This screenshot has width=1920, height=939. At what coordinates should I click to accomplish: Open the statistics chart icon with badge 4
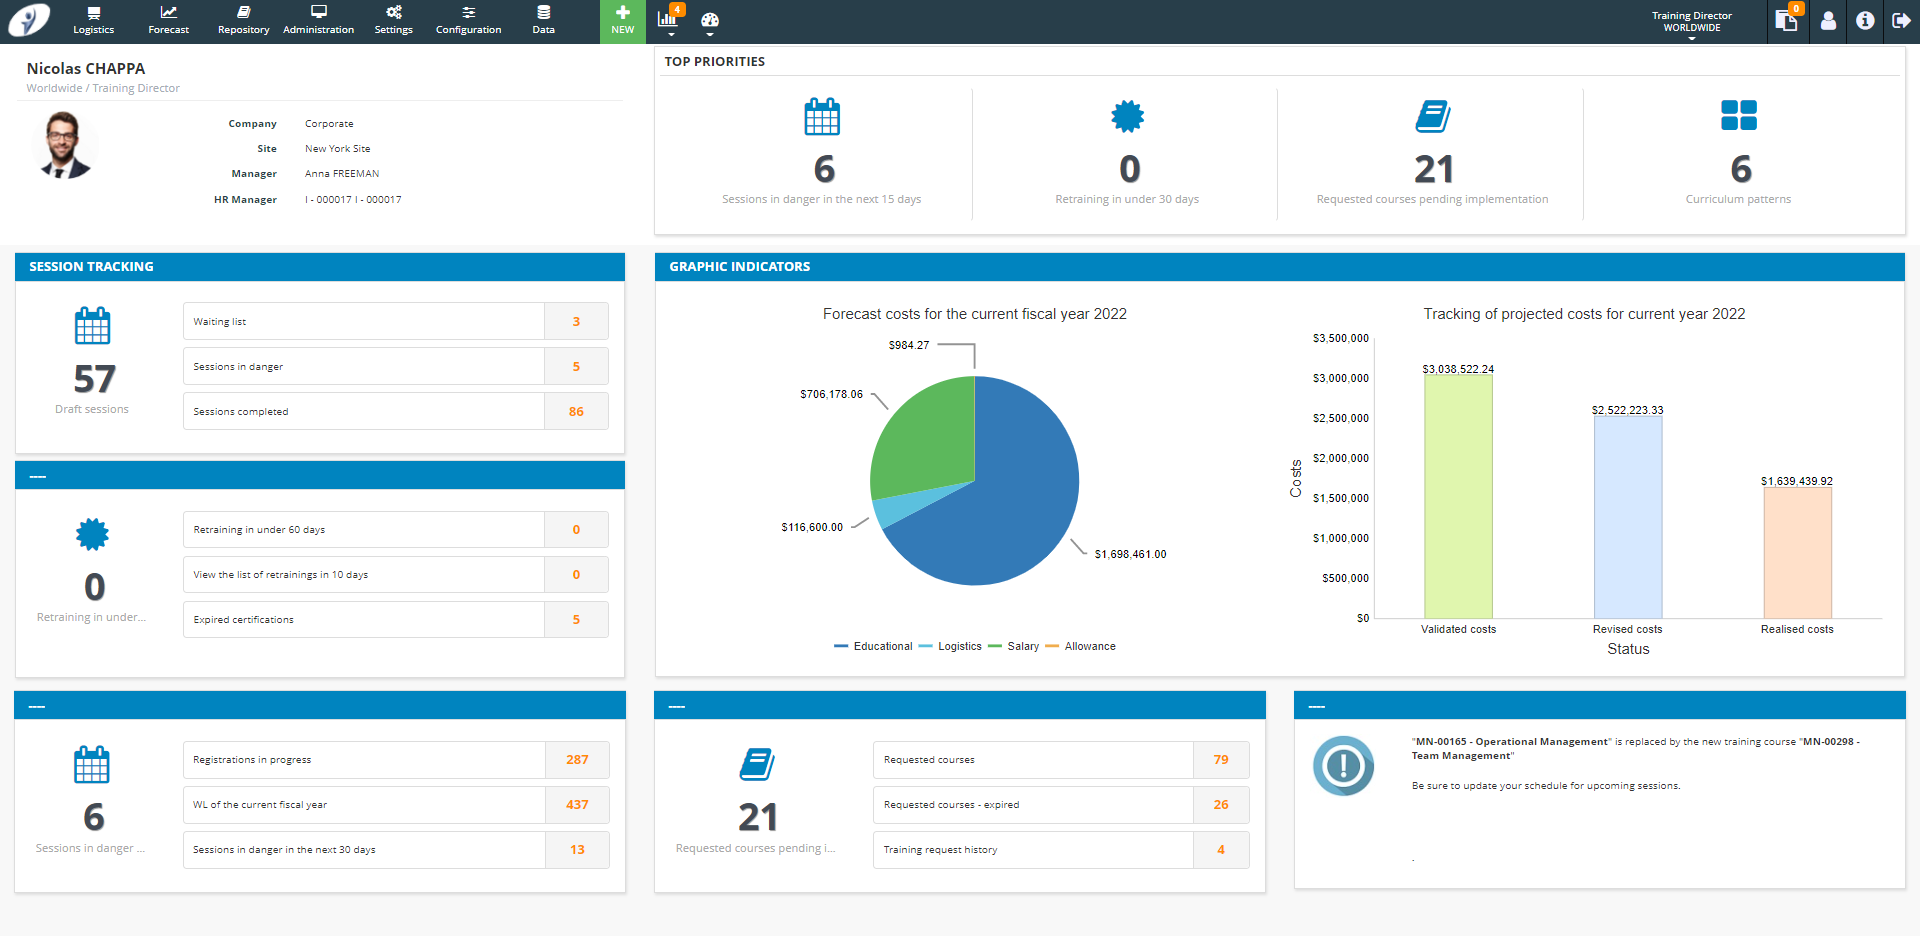point(669,15)
